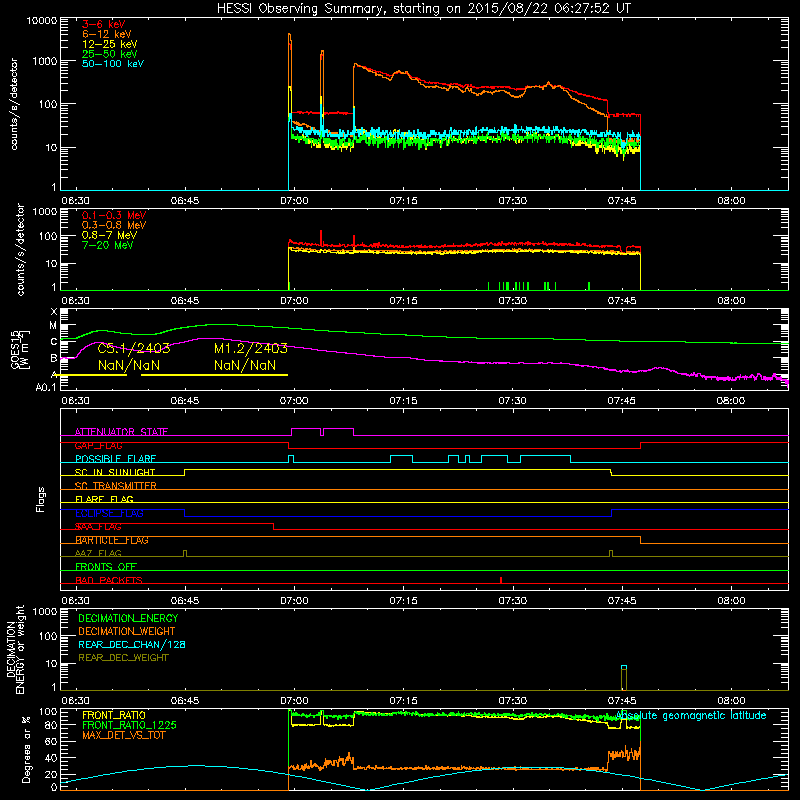Viewport: 800px width, 800px height.
Task: Select the green 7-20 MeV legend label
Action: [107, 245]
